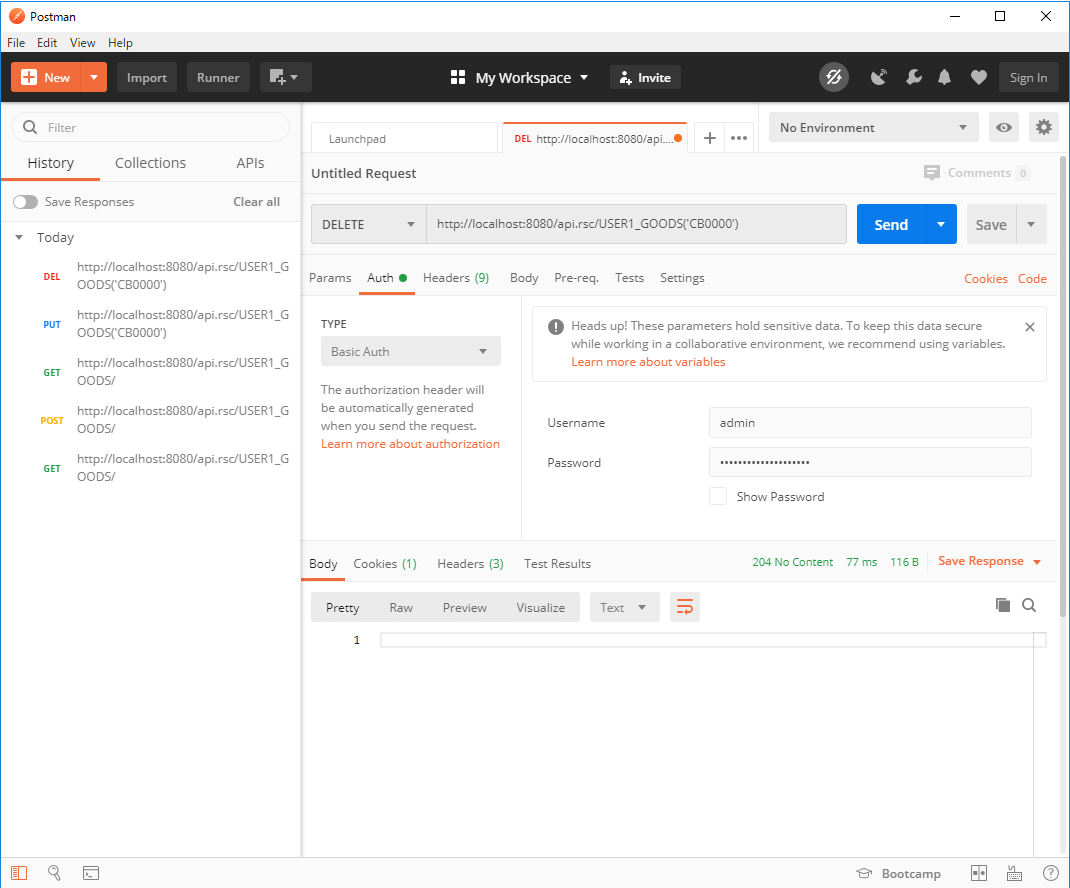Open the Edit menu
The height and width of the screenshot is (888, 1070).
pos(47,42)
